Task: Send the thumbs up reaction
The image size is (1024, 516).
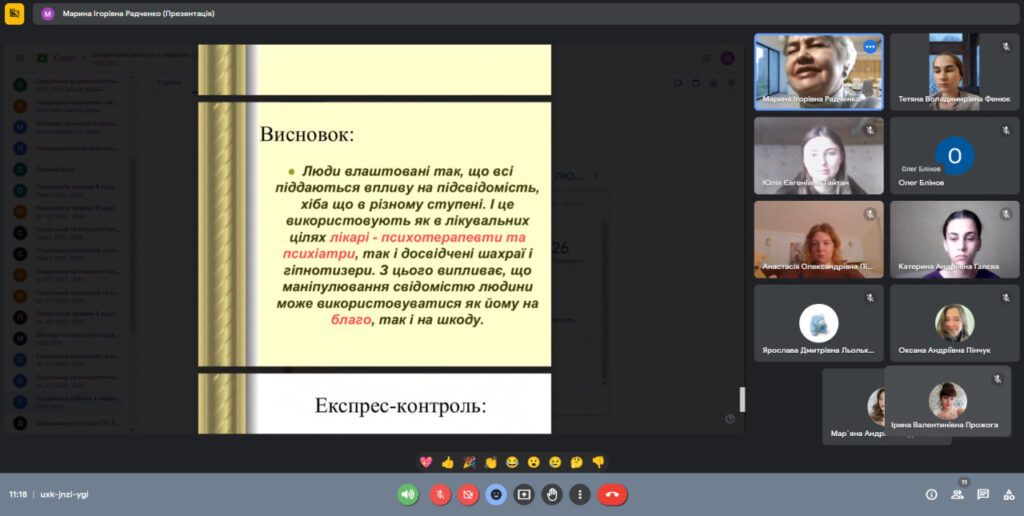Action: pos(447,462)
